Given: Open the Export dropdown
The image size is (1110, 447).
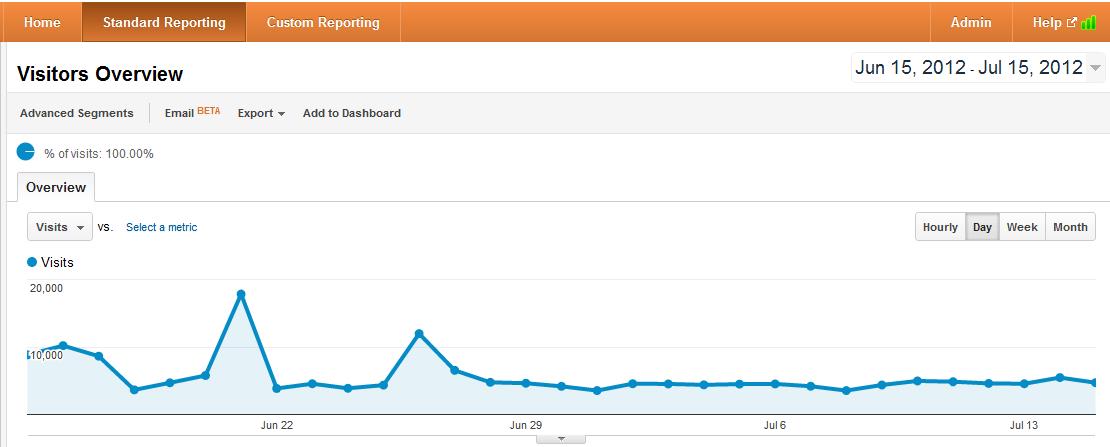Looking at the screenshot, I should [x=261, y=113].
